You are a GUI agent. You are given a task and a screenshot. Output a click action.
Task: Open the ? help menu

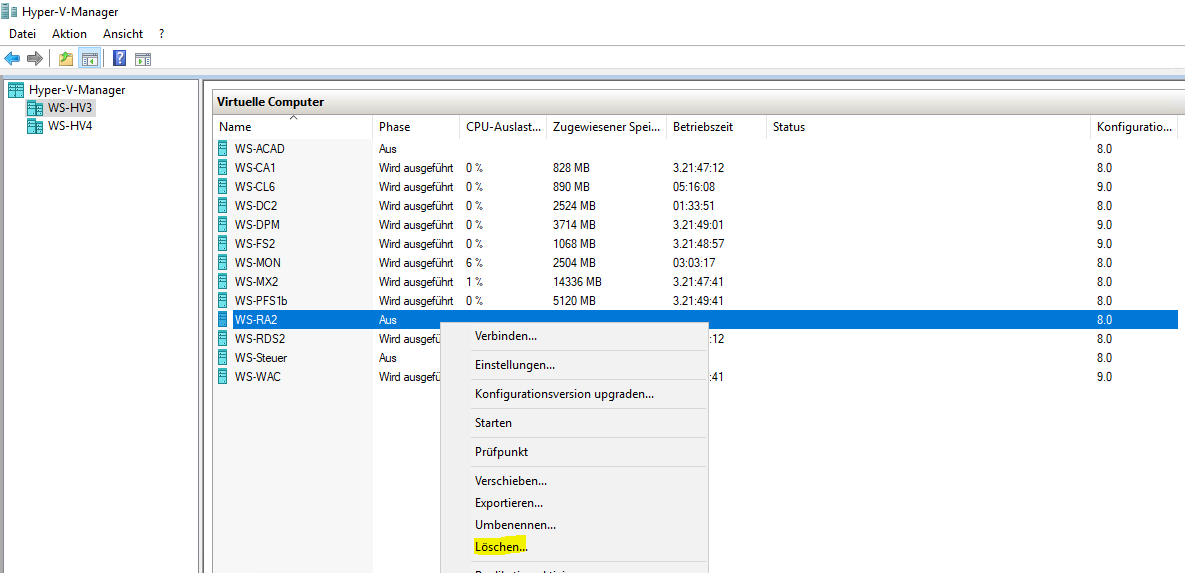162,34
